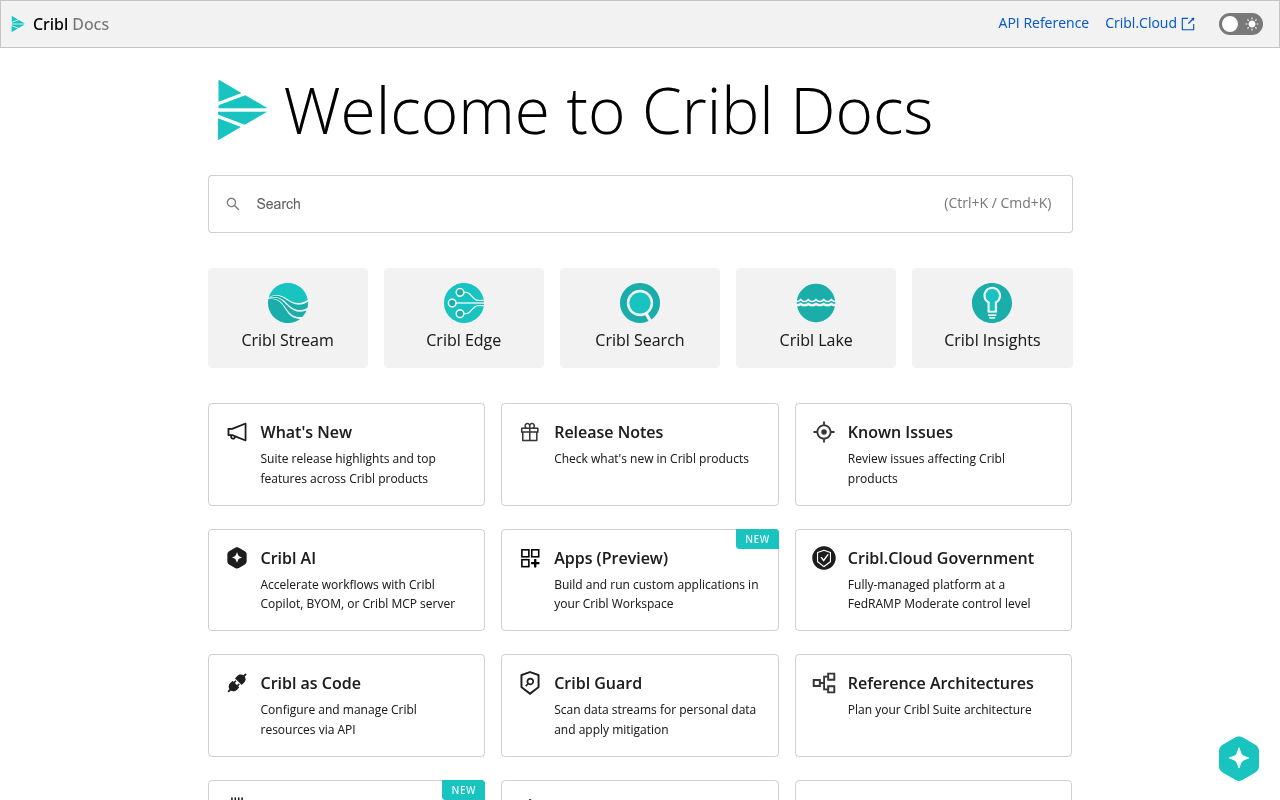Click the external link icon beside Cribl.Cloud
This screenshot has height=800, width=1280.
[x=1188, y=24]
